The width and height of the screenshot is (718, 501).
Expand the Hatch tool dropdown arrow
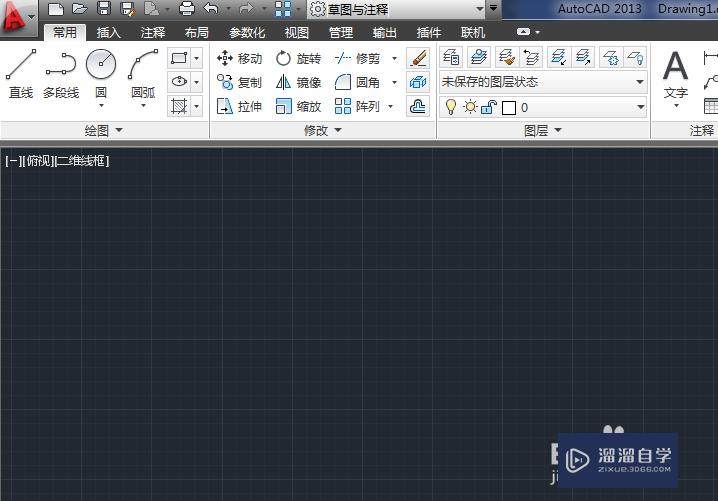(x=197, y=106)
